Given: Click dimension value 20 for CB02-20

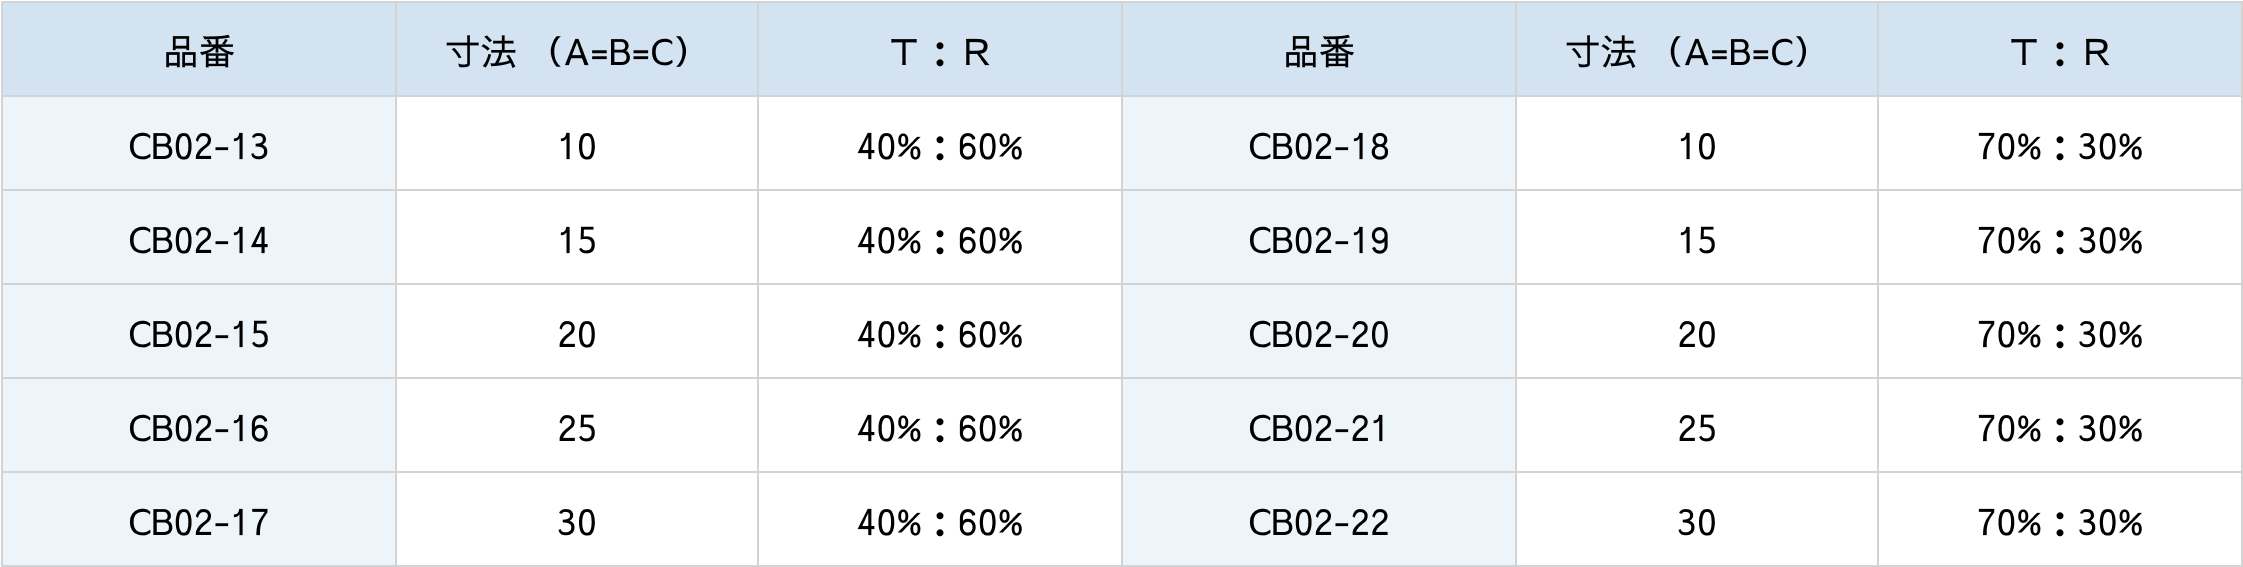Looking at the screenshot, I should click(x=1696, y=335).
